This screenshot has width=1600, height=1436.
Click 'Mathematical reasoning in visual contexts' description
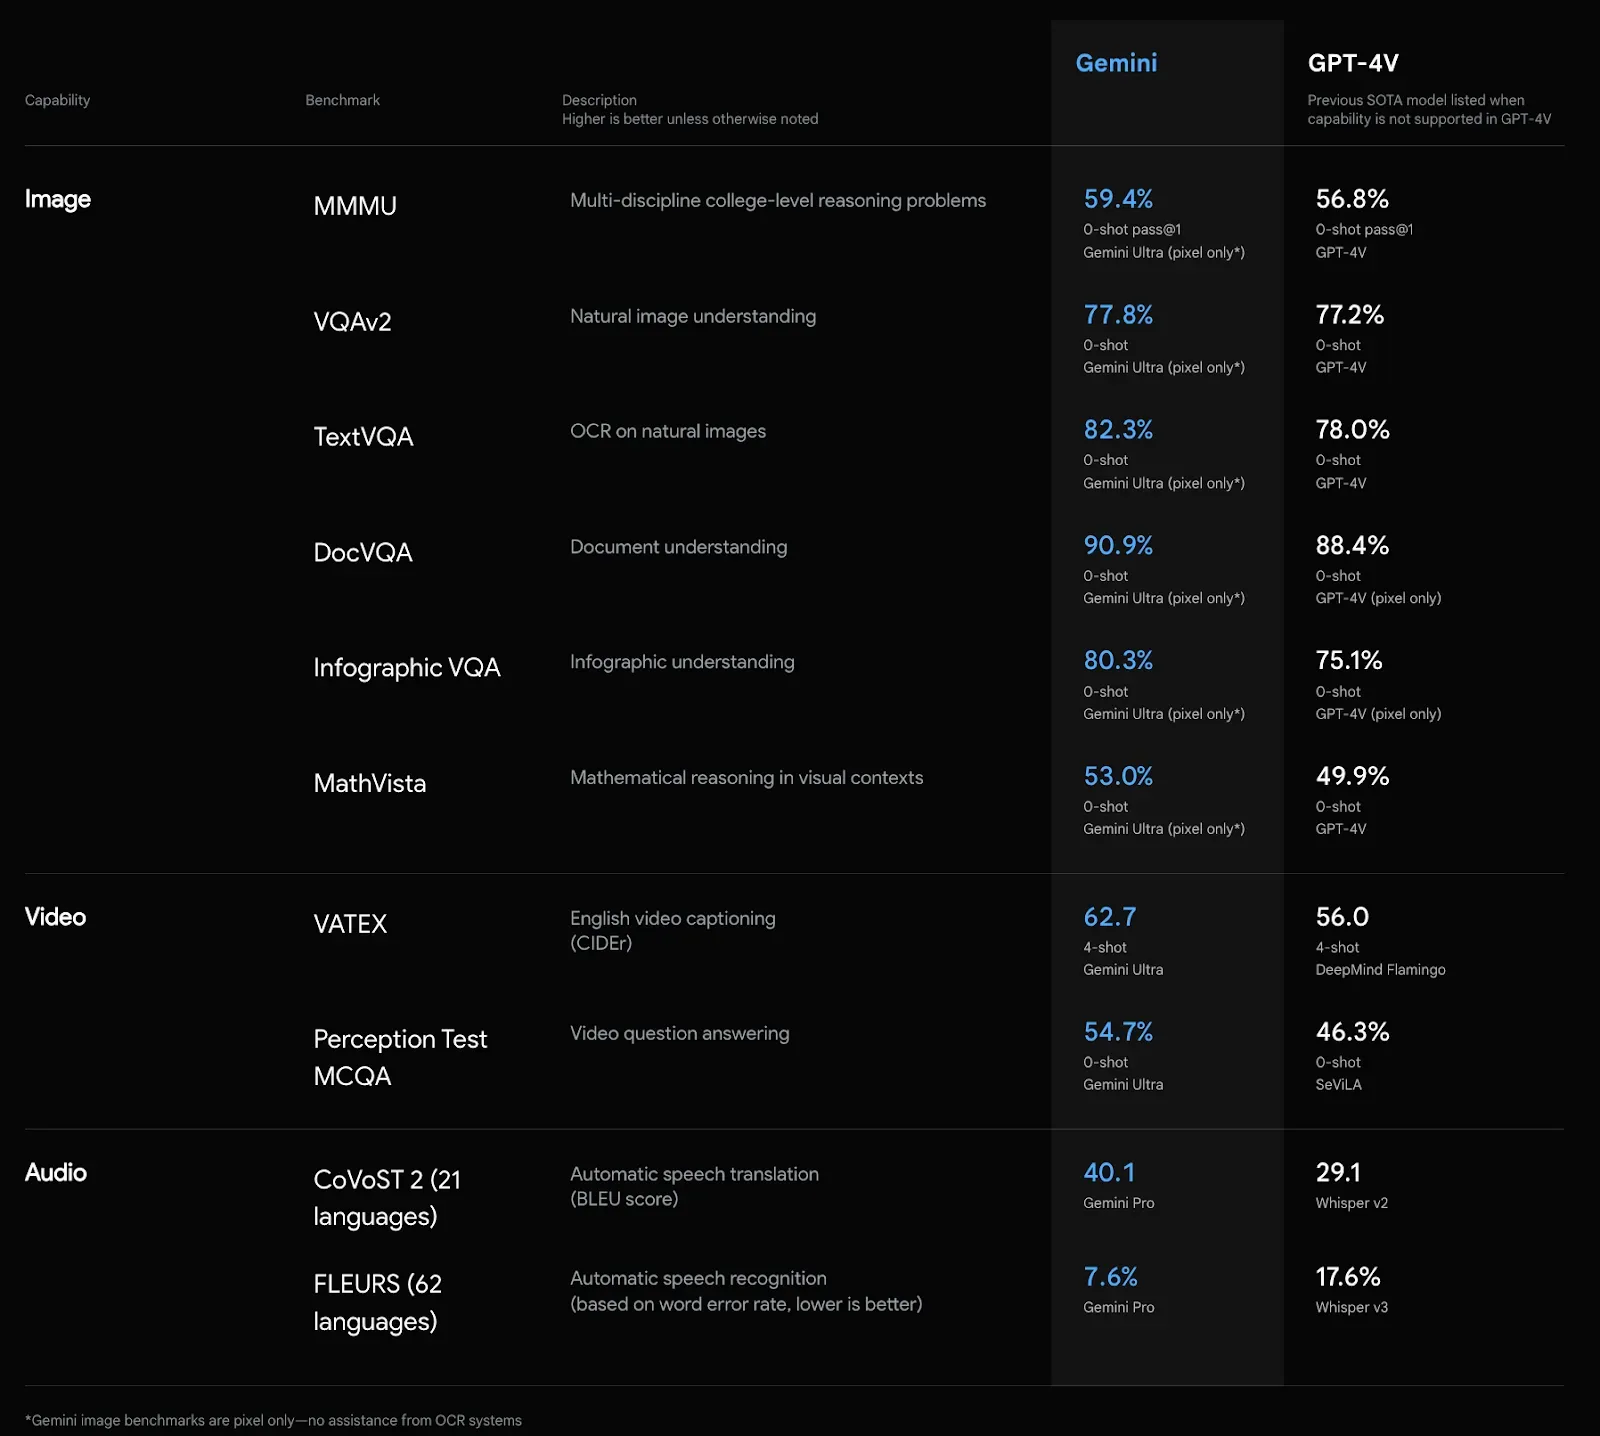747,778
